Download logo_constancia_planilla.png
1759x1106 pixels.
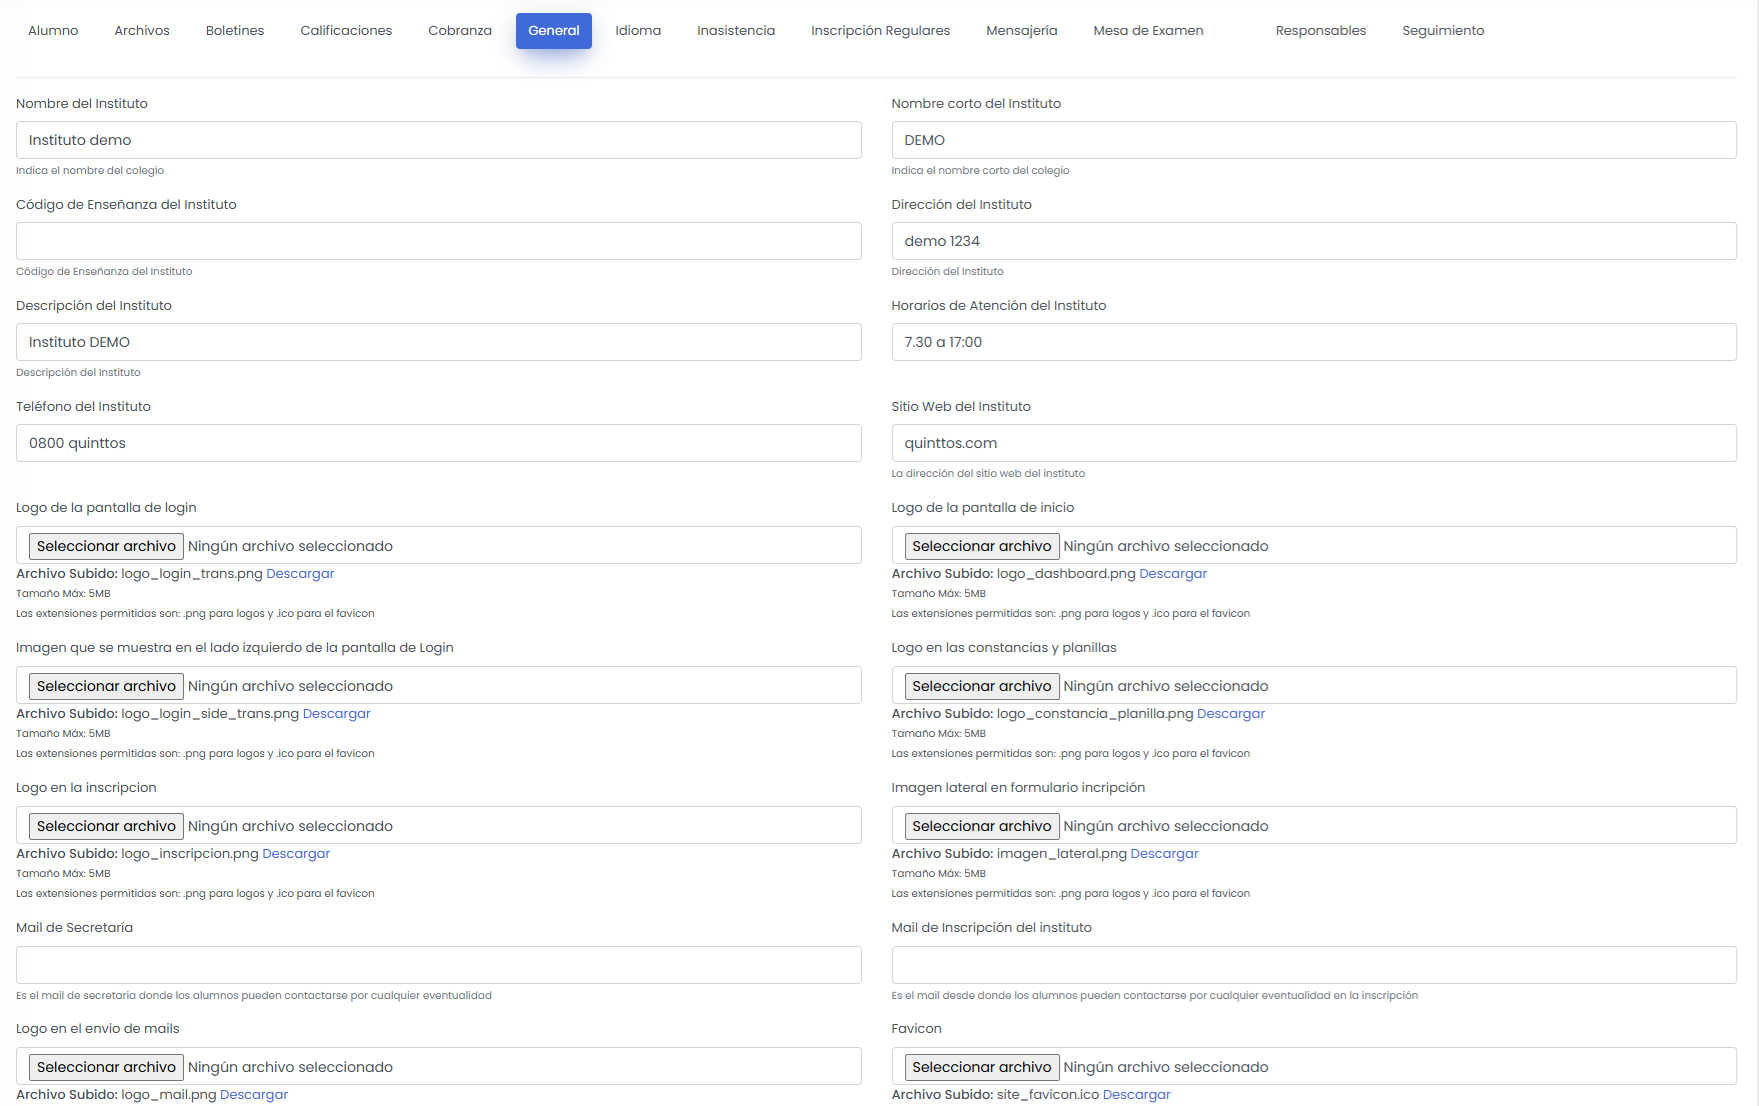[1231, 714]
